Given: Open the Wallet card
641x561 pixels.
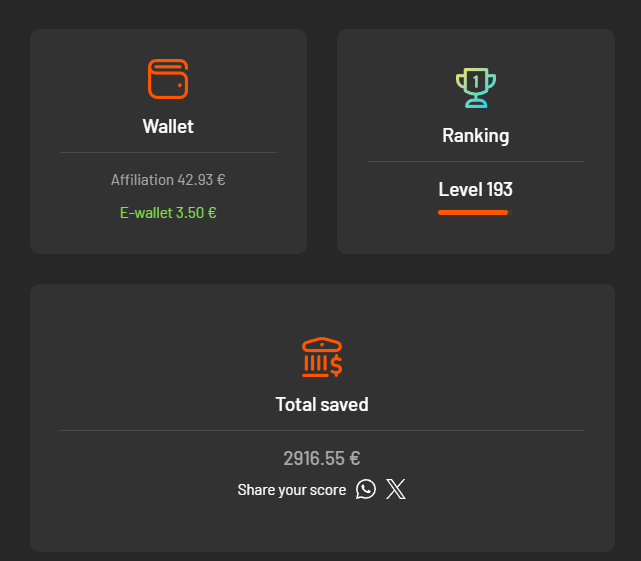Looking at the screenshot, I should [x=168, y=141].
